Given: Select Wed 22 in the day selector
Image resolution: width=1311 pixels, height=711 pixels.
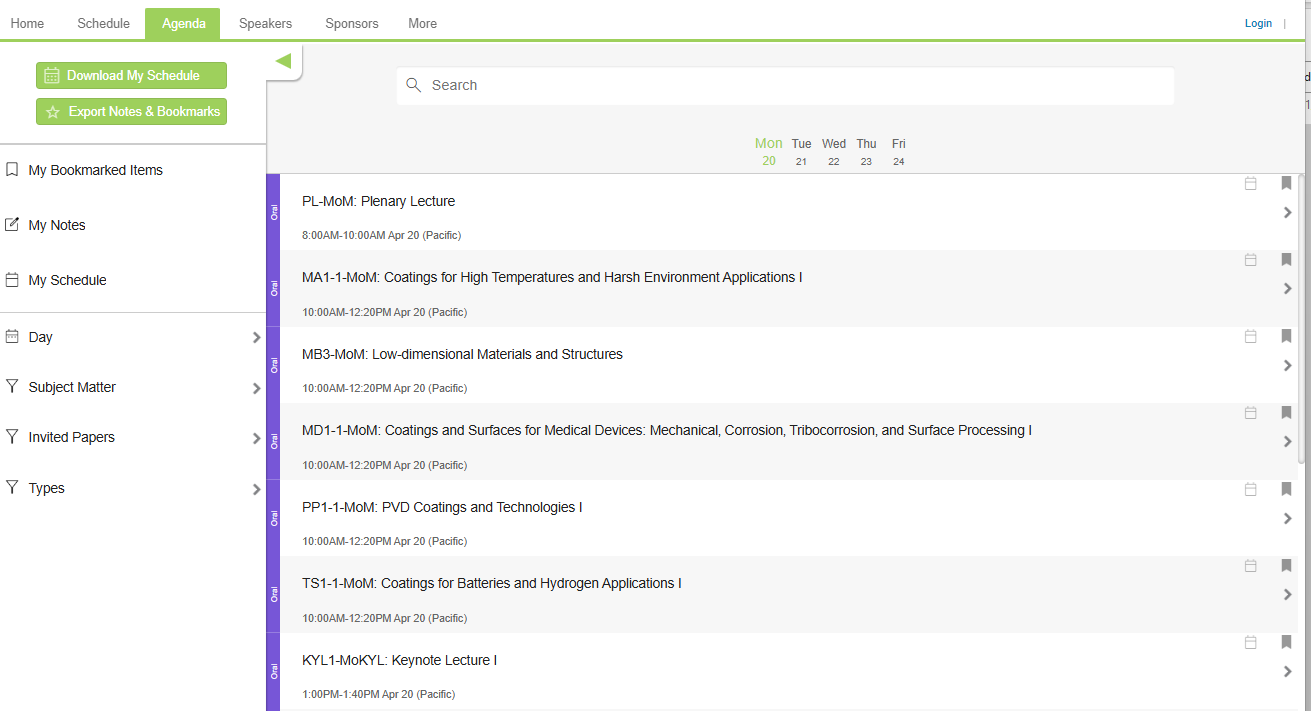Looking at the screenshot, I should click(834, 152).
